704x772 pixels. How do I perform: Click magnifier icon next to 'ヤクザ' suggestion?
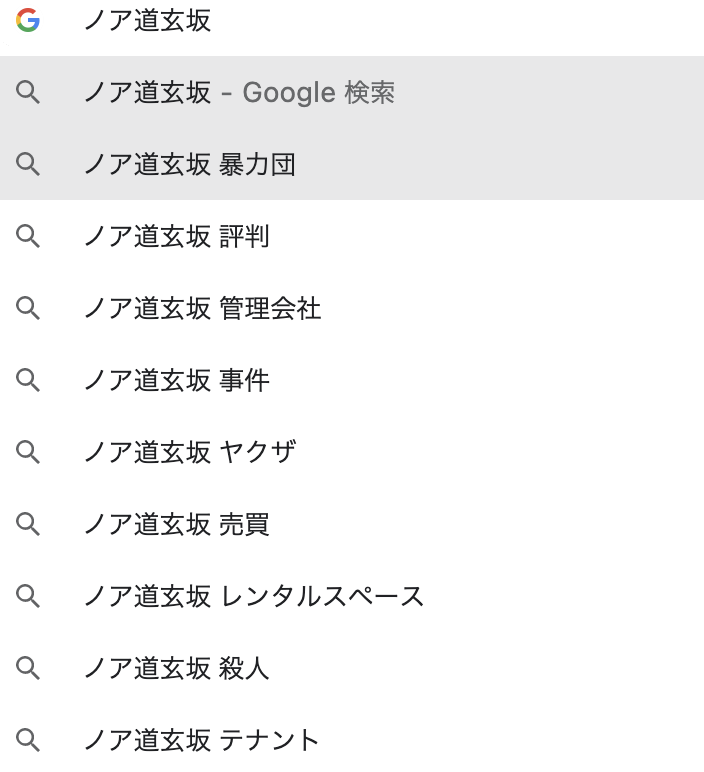28,452
